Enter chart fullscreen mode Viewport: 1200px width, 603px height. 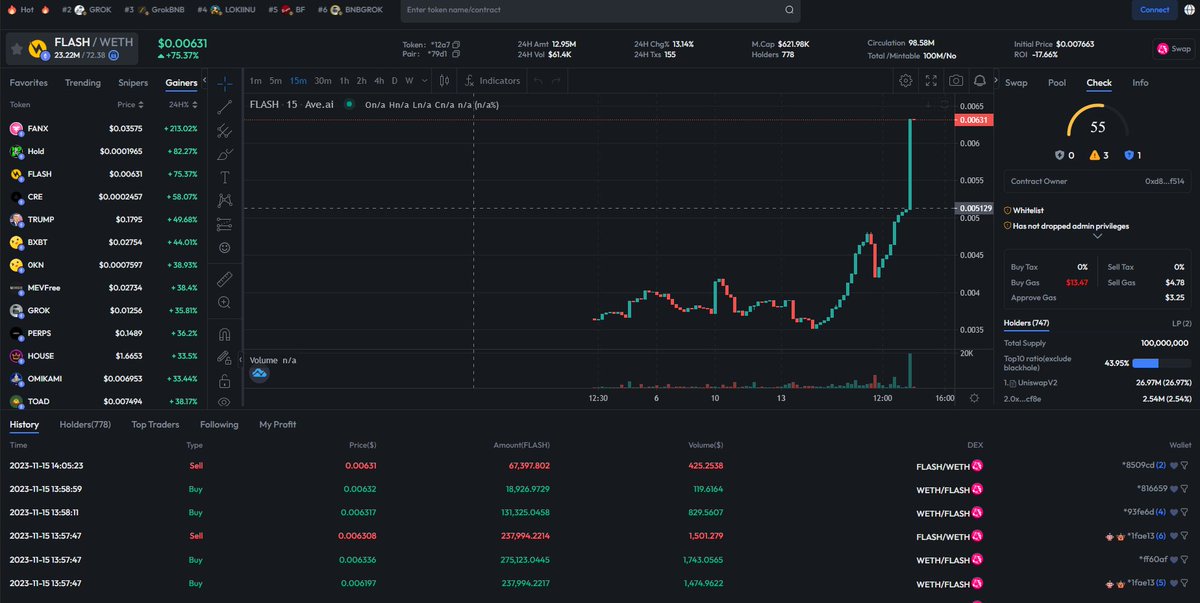click(x=932, y=80)
